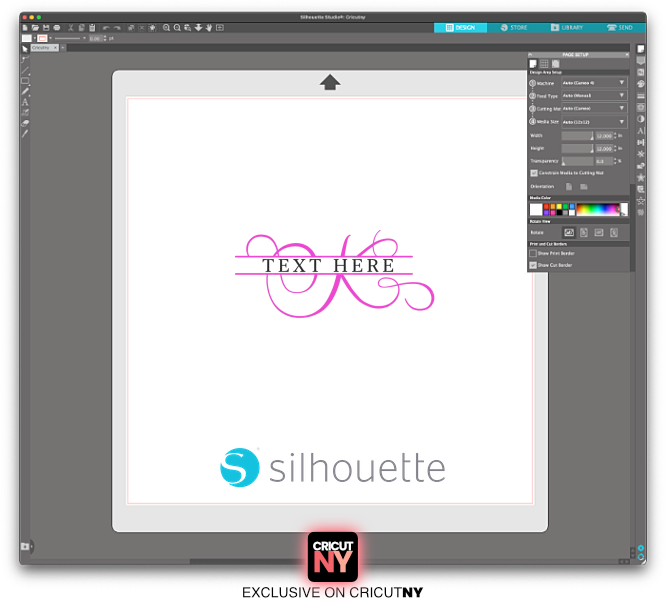
Task: Select the Knife tool
Action: click(x=25, y=132)
